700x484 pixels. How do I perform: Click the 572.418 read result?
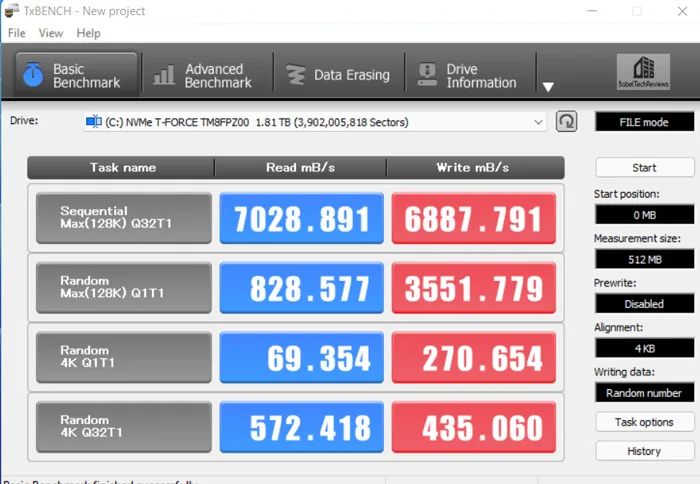coord(301,427)
